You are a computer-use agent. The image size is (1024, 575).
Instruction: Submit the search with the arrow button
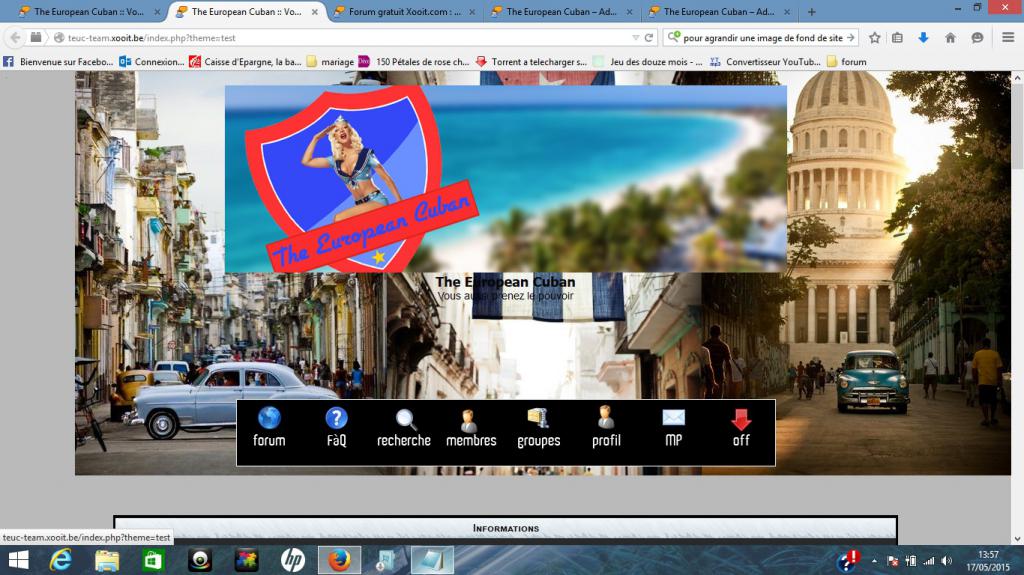pos(850,38)
